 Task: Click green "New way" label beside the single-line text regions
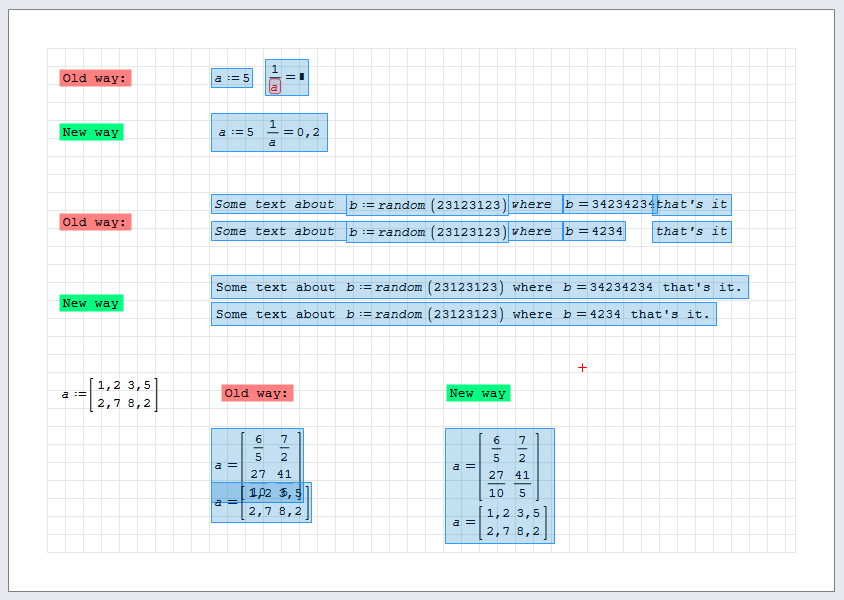(x=91, y=303)
